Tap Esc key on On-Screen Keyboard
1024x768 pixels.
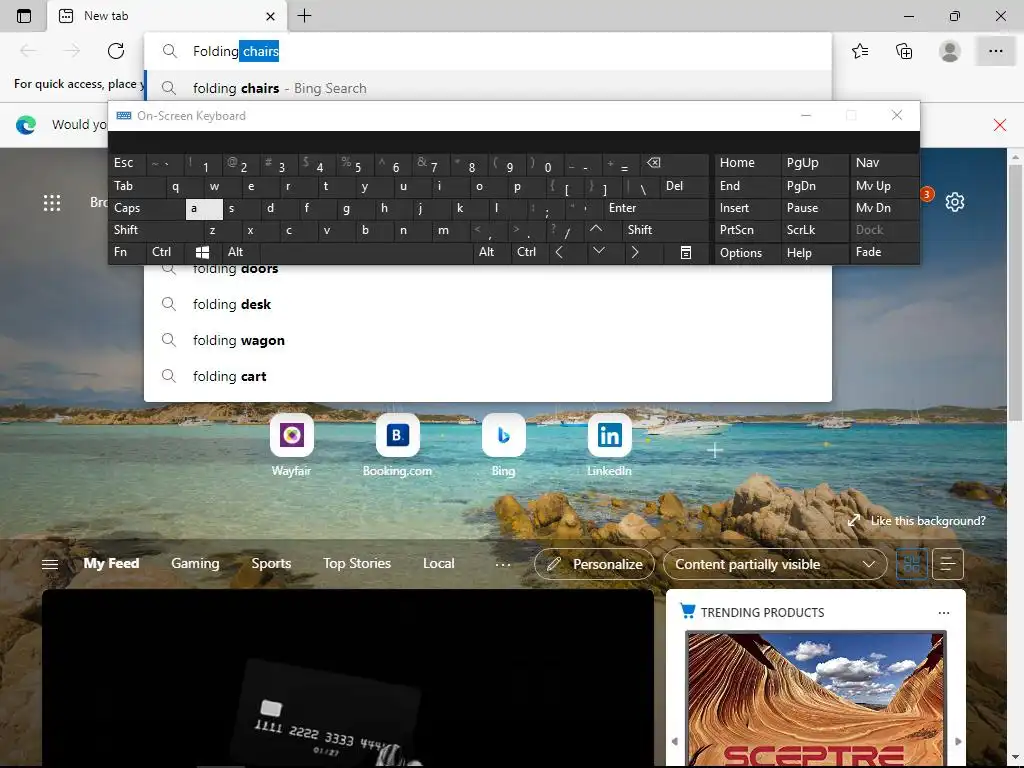click(128, 163)
